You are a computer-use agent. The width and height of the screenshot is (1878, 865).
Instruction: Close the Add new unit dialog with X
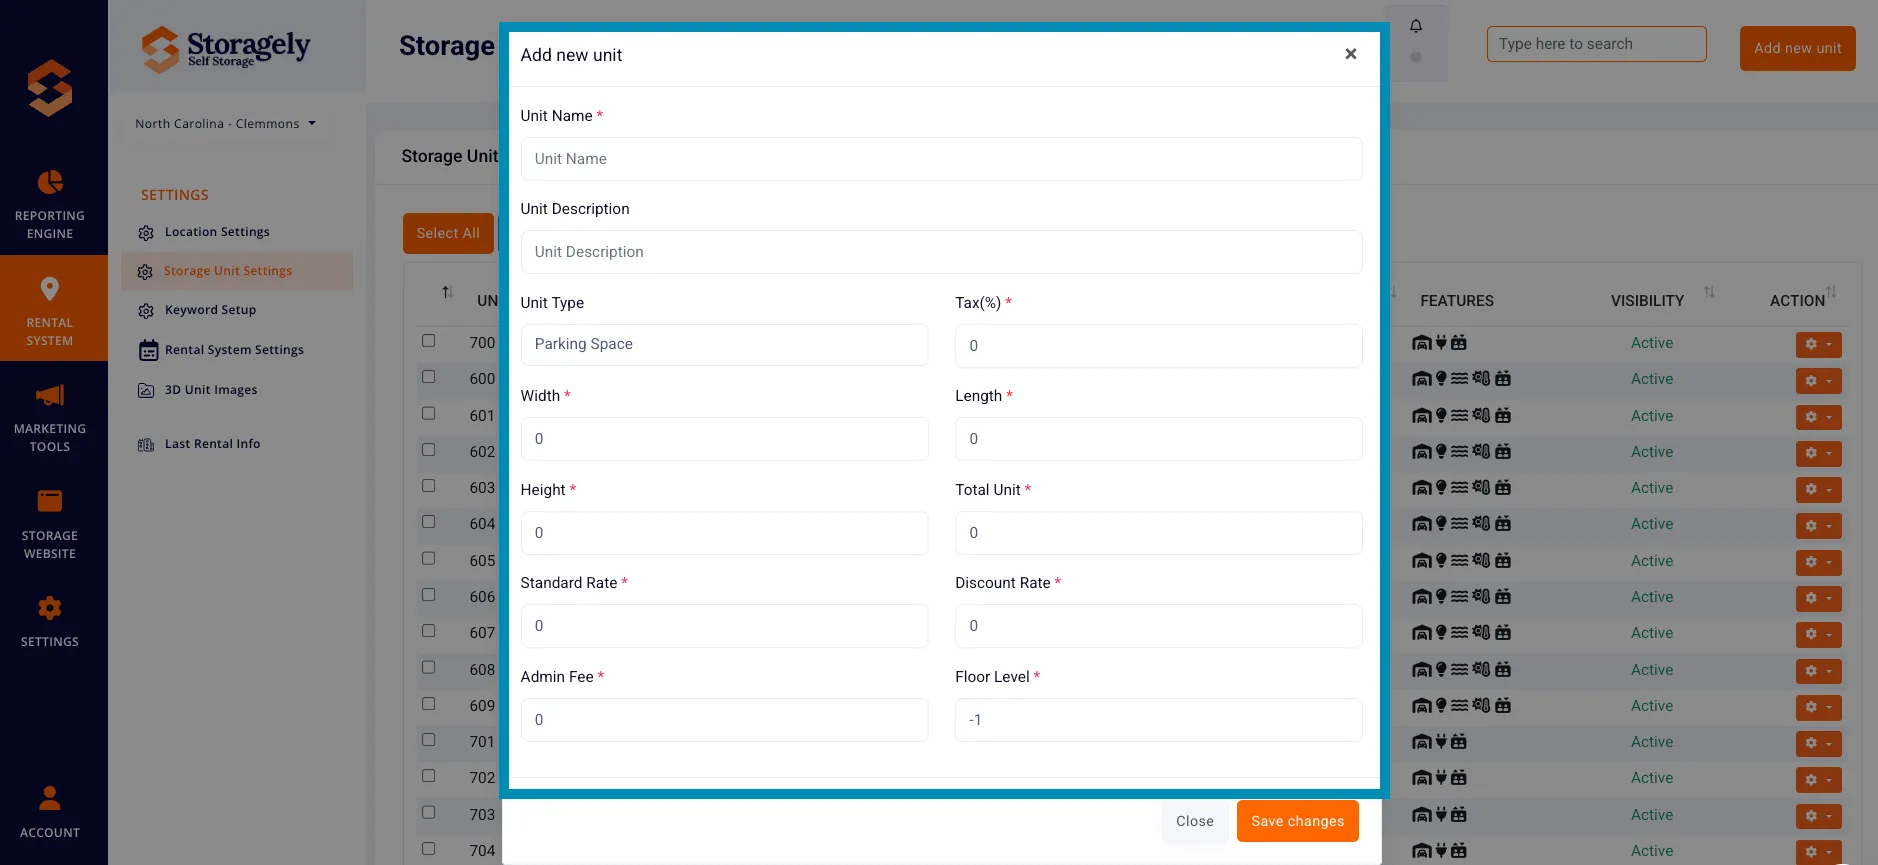[1350, 54]
